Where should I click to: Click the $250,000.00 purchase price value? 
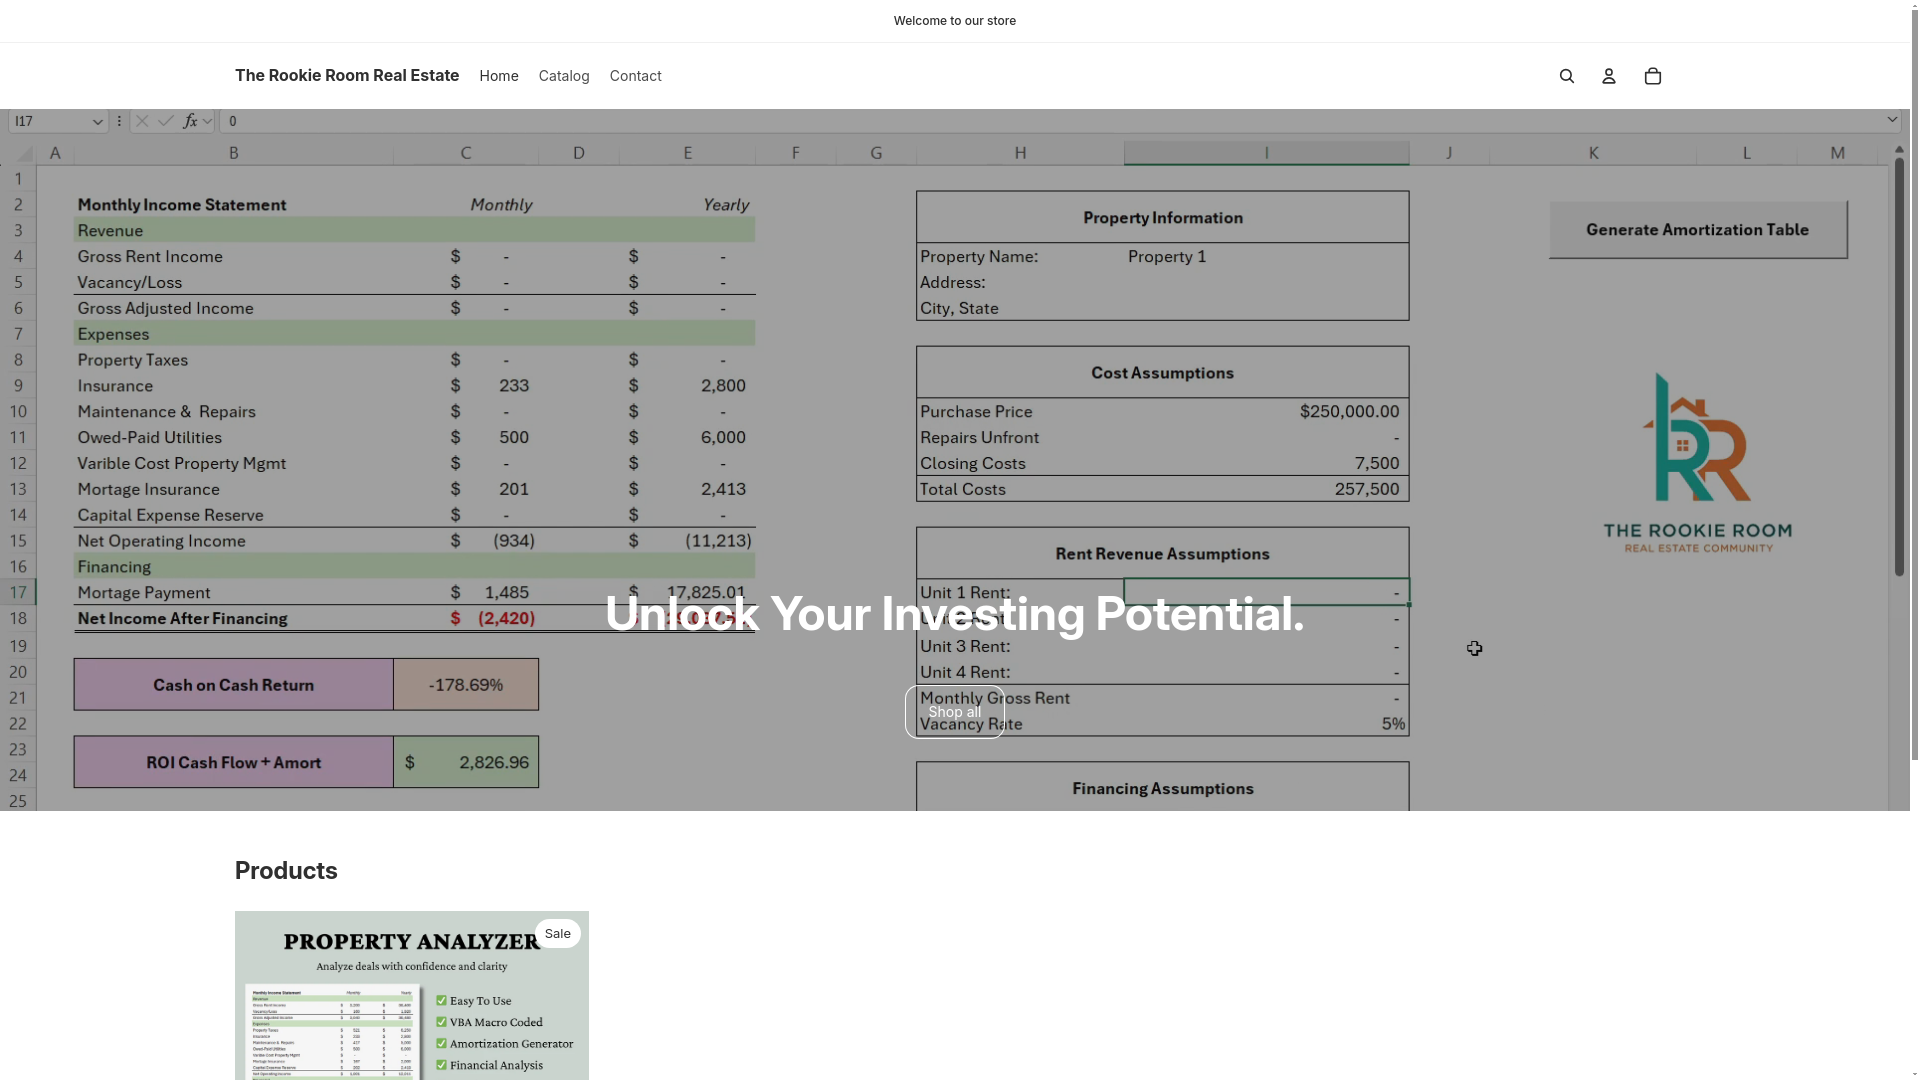click(1349, 411)
